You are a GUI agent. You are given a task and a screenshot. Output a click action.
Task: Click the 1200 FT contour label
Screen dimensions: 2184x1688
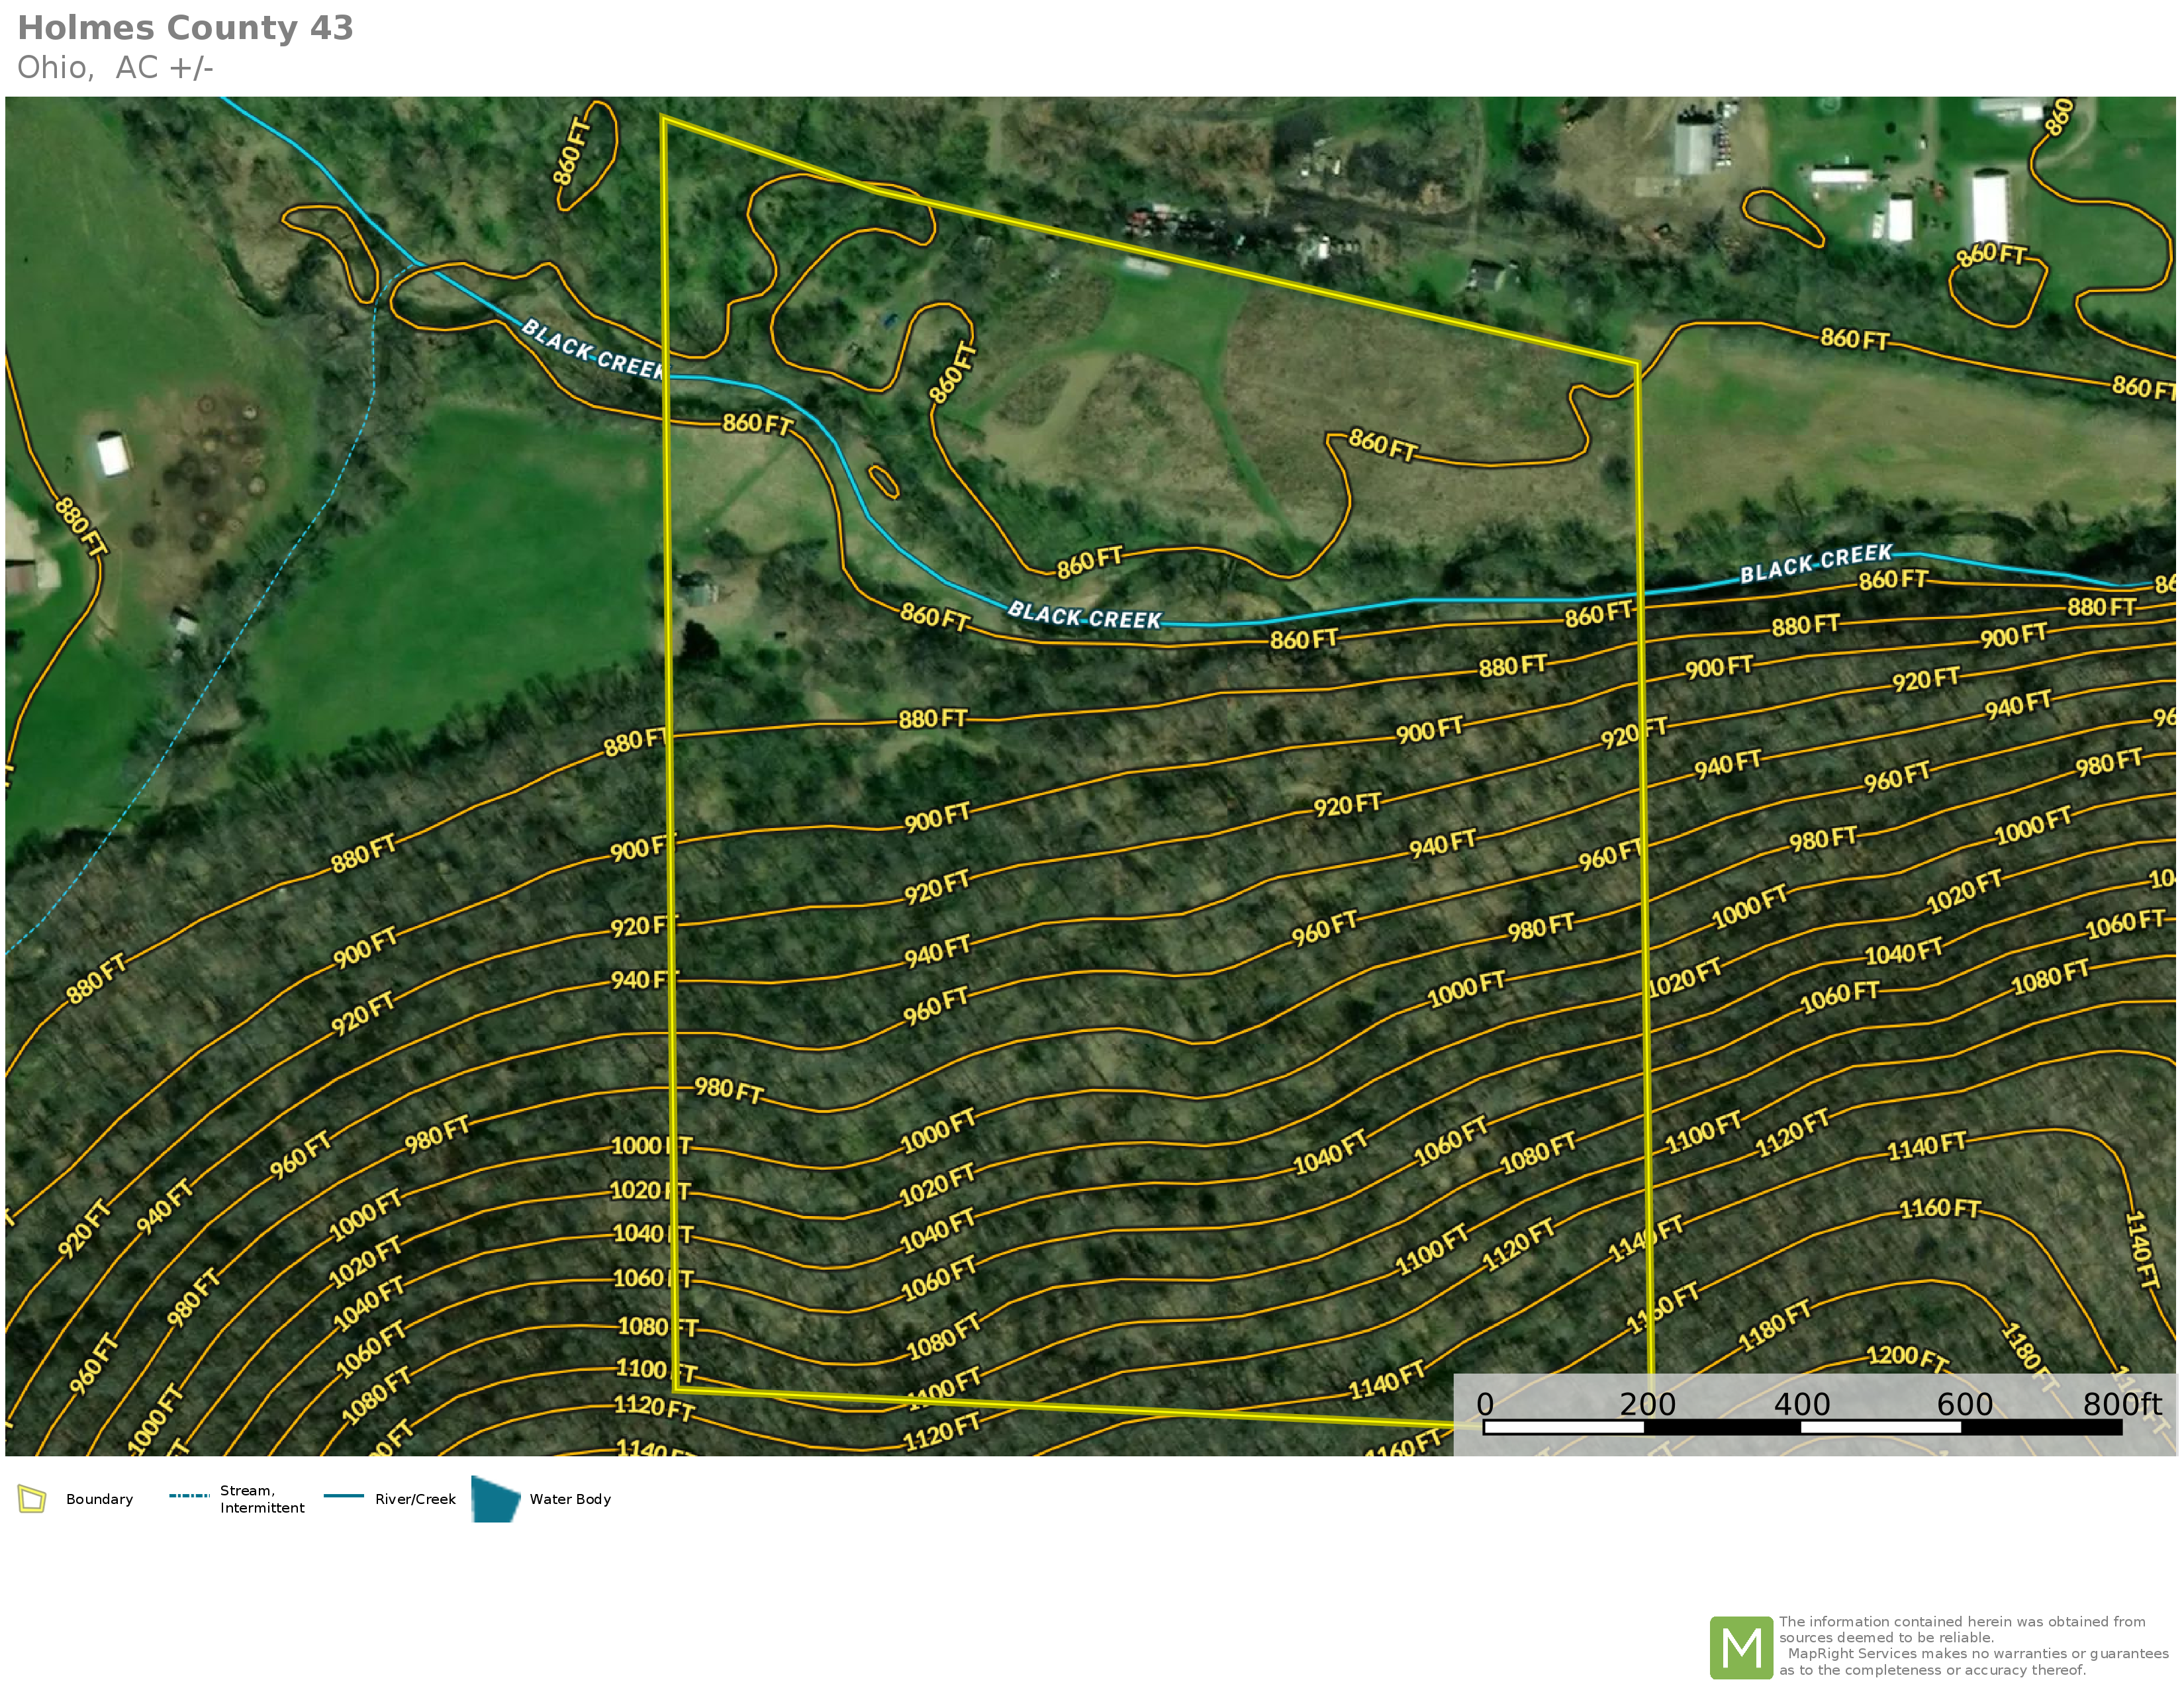point(1906,1357)
